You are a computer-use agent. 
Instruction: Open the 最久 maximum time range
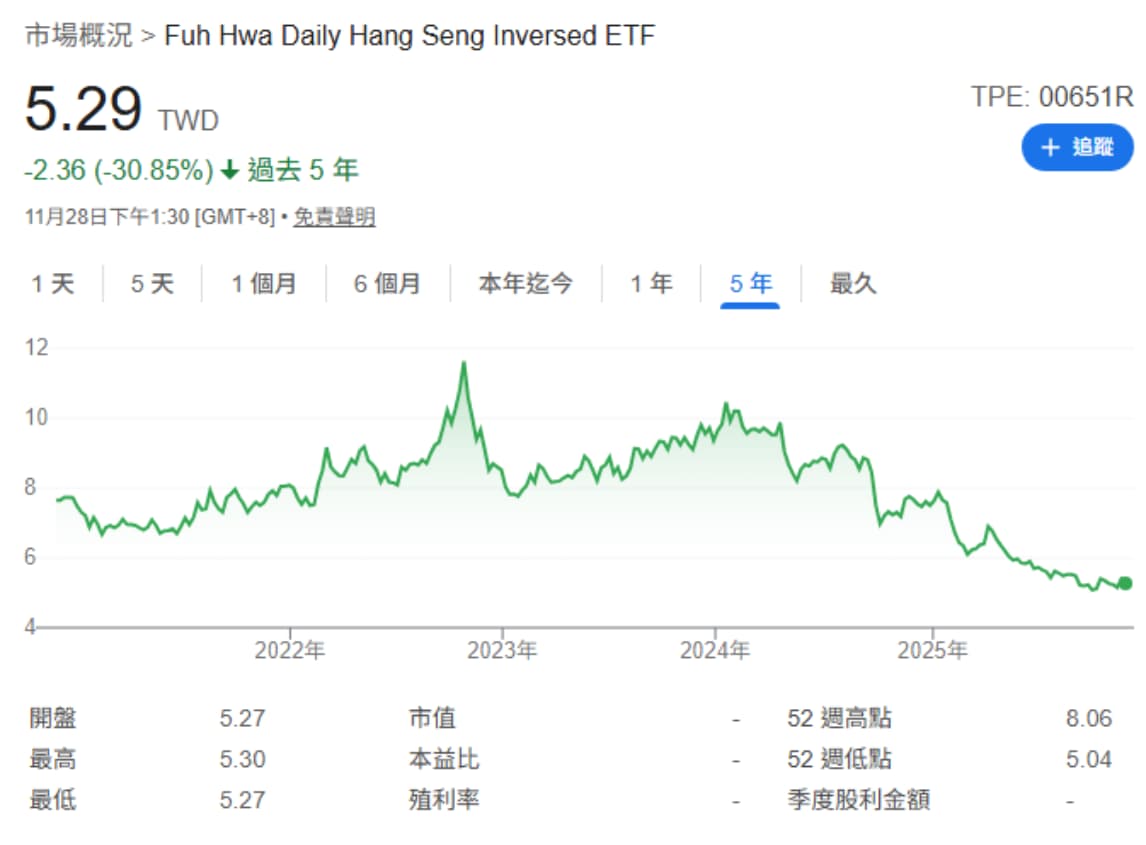click(x=850, y=284)
